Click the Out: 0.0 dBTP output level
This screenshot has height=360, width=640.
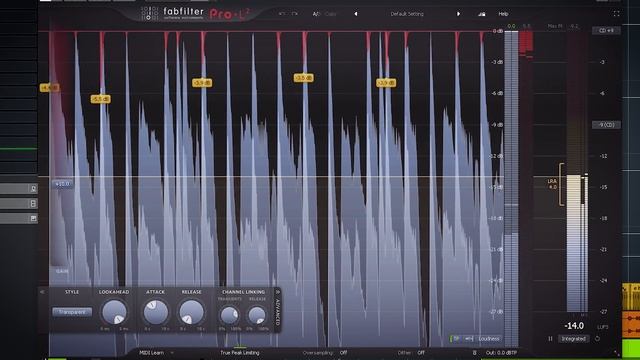point(502,353)
